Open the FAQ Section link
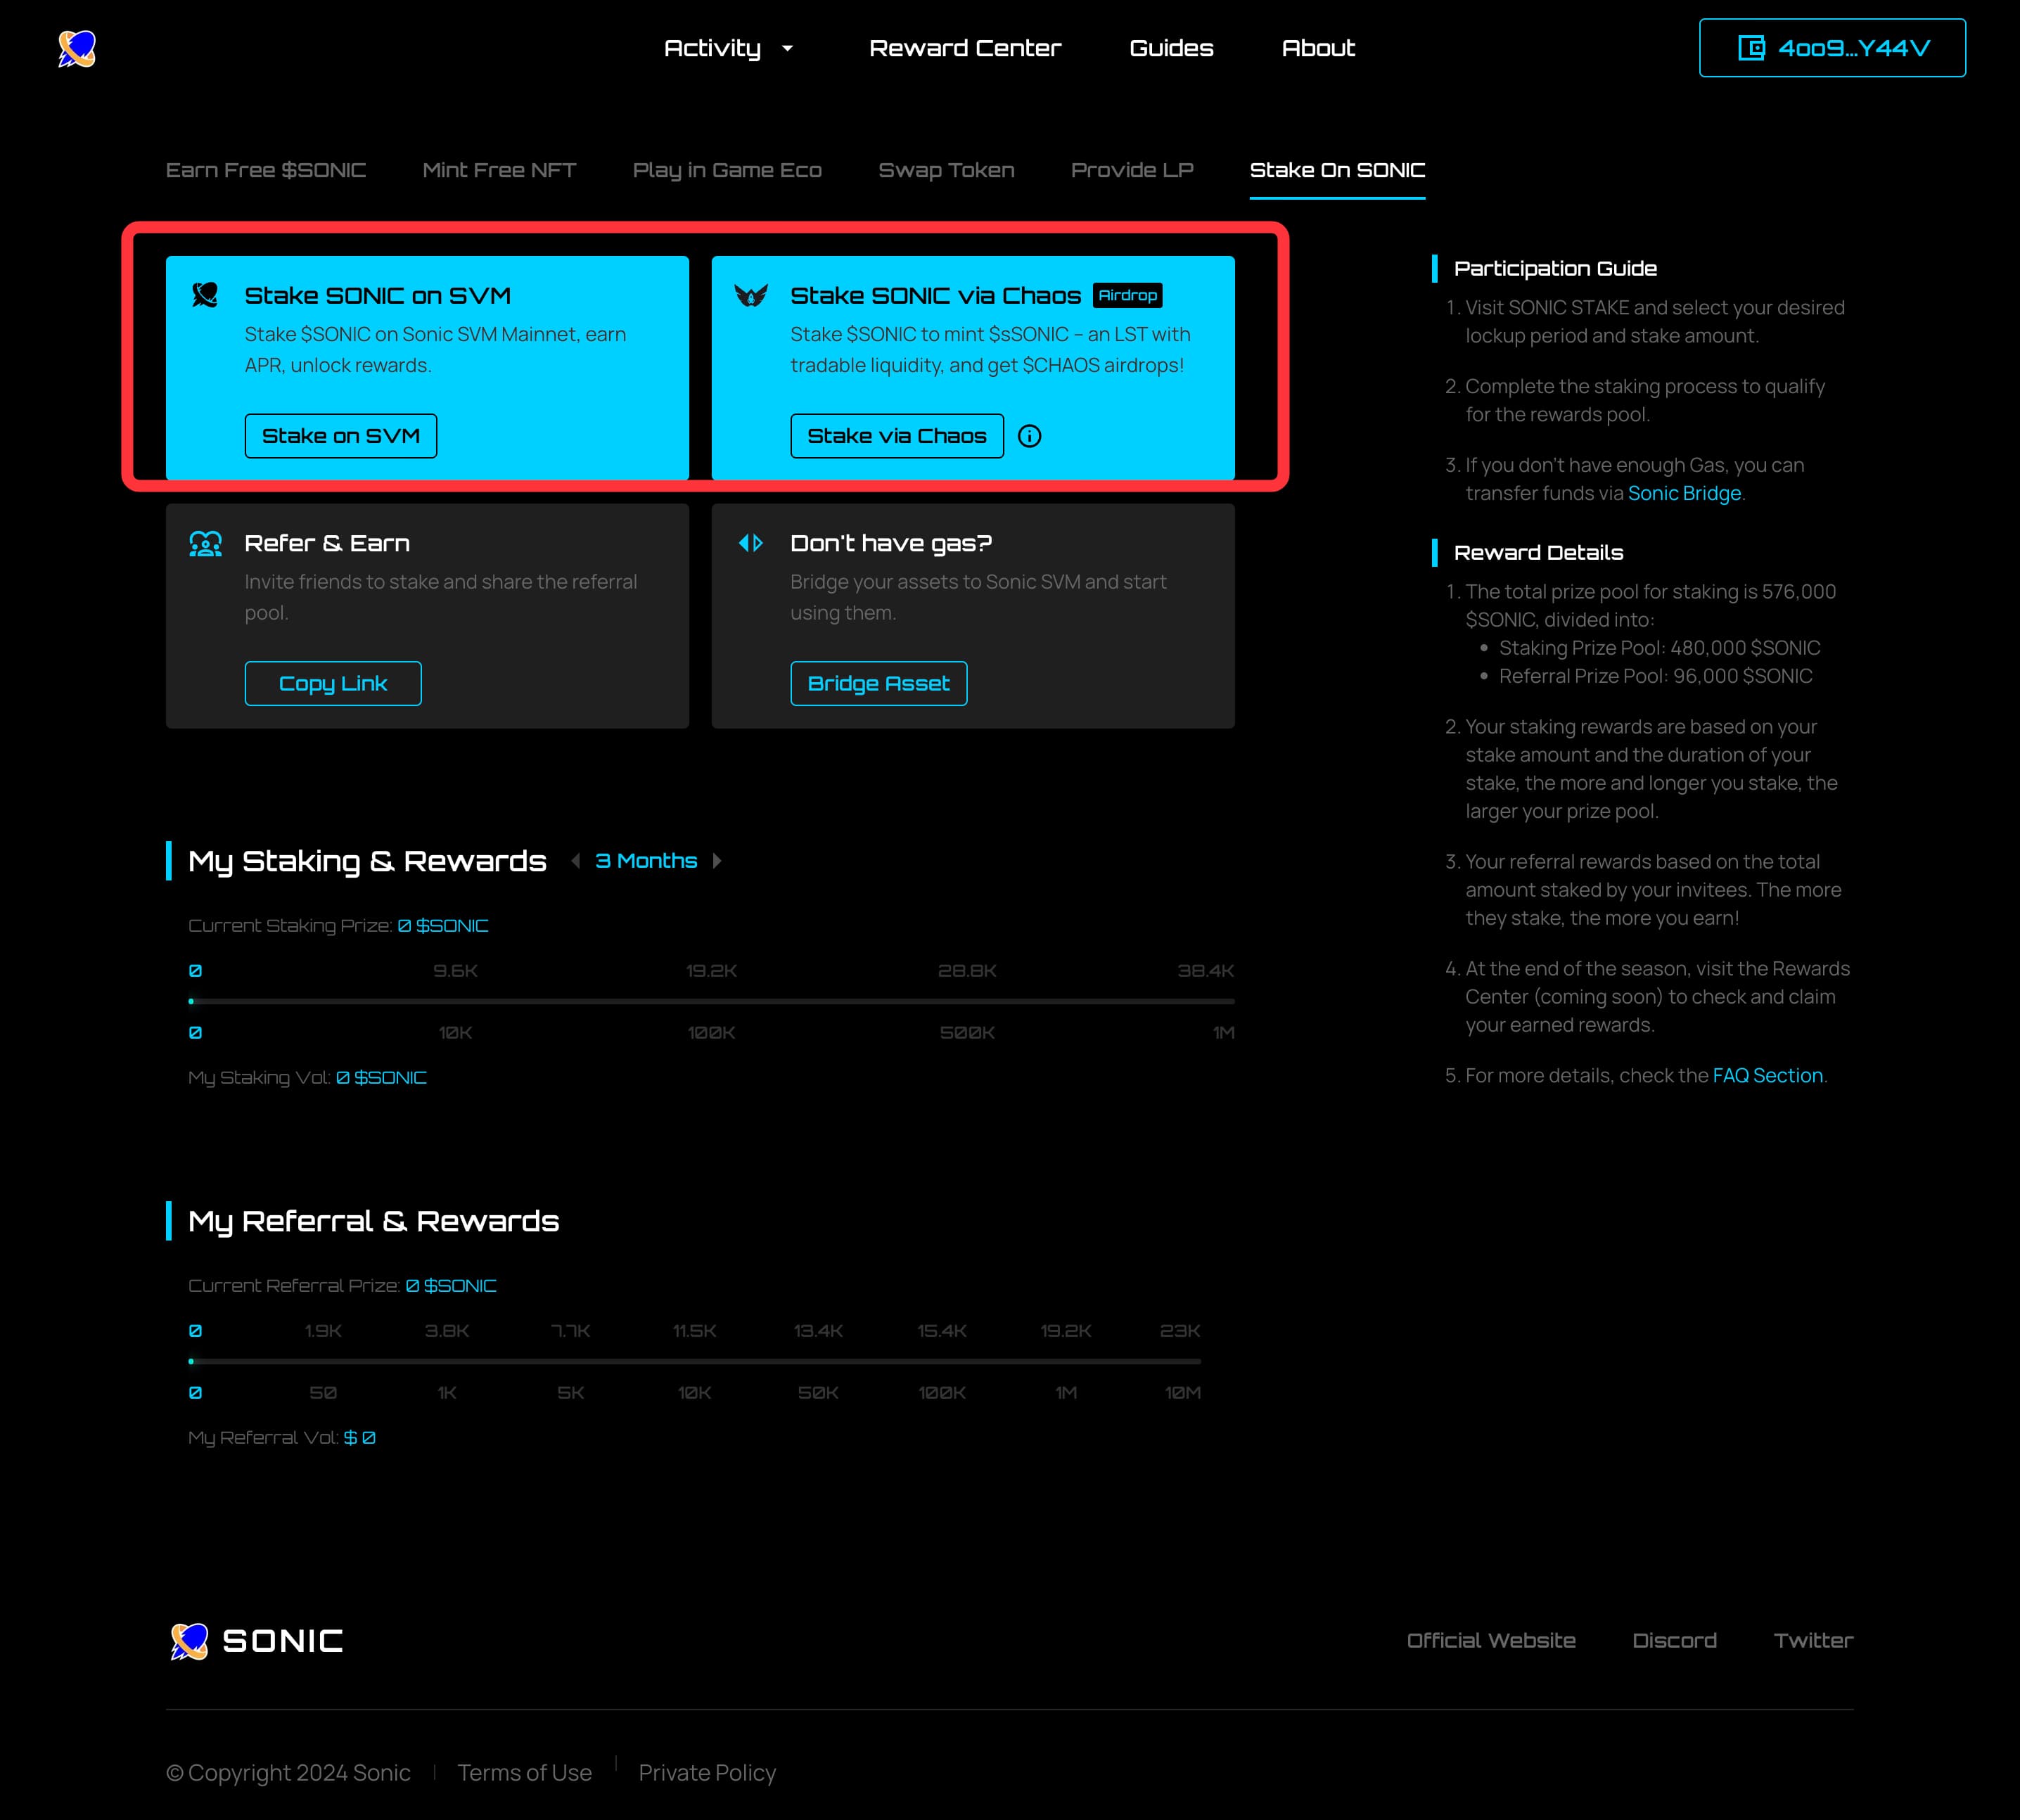This screenshot has height=1820, width=2020. click(x=1767, y=1076)
